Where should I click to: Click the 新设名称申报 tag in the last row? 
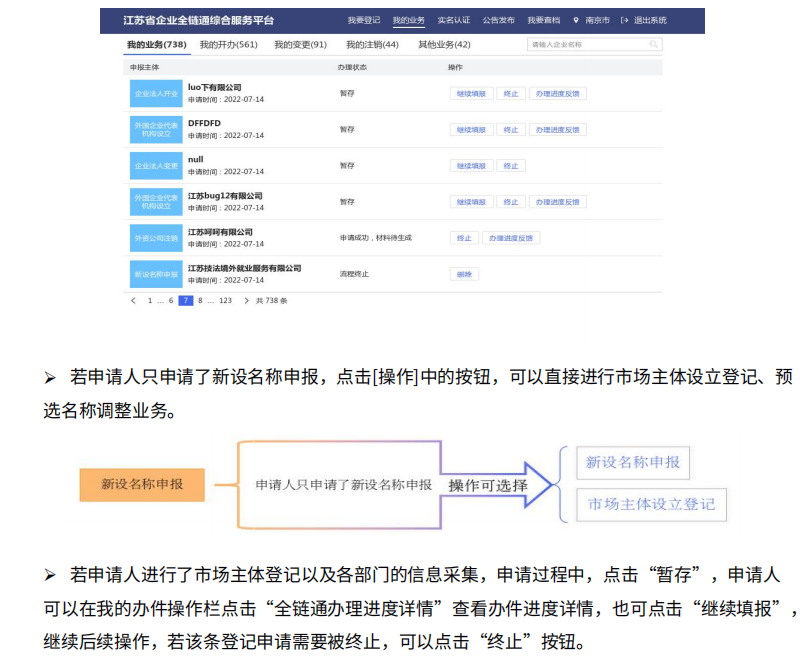coord(156,274)
